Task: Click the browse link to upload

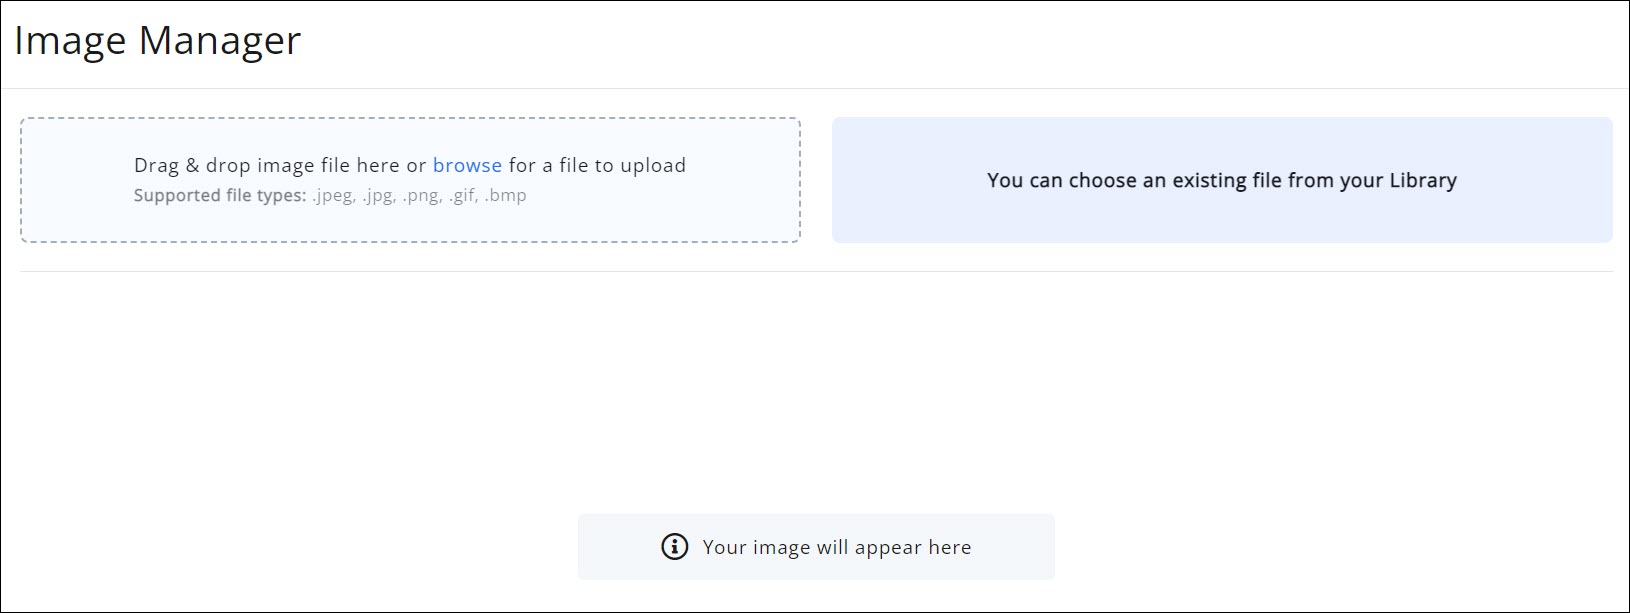Action: point(467,165)
